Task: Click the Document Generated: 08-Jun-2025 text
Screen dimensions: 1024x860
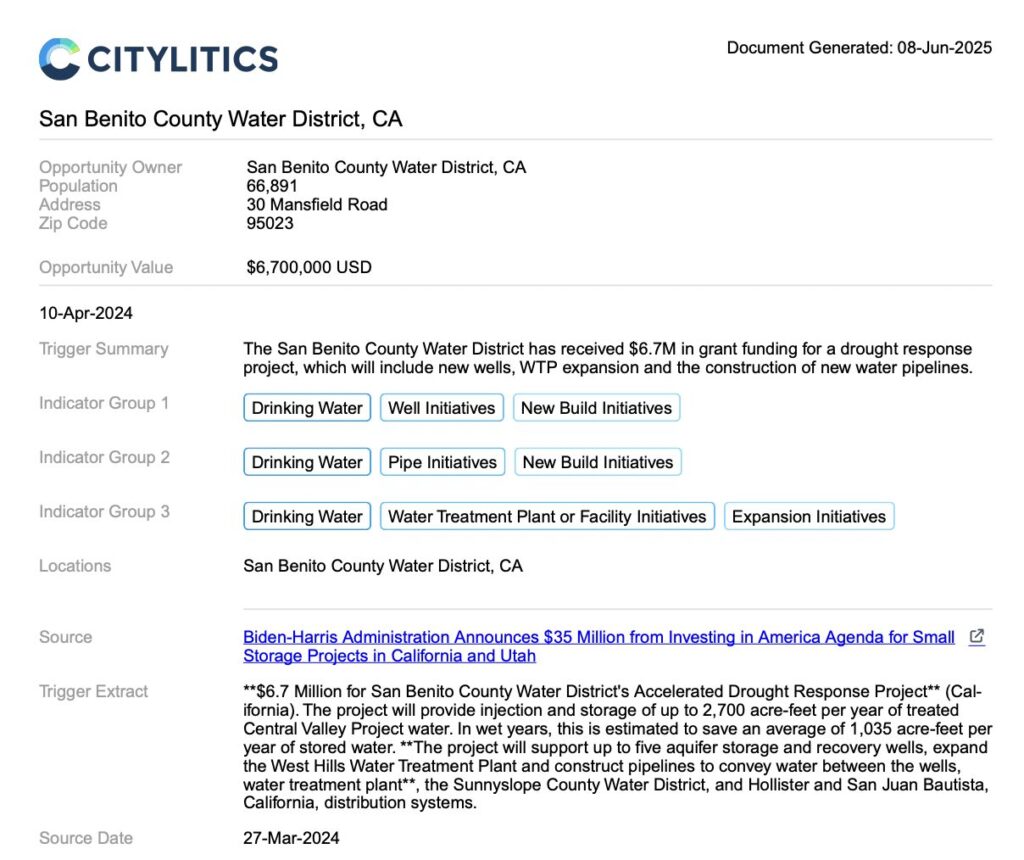Action: pos(859,48)
